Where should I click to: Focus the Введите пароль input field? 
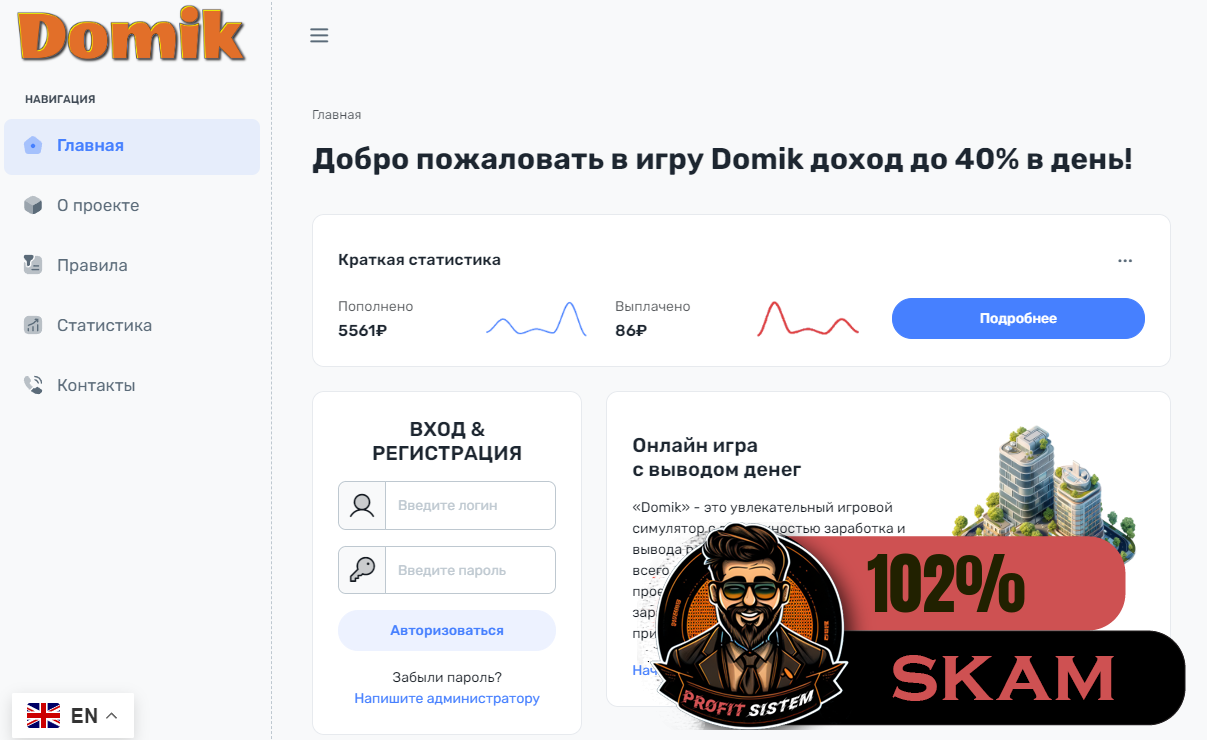pyautogui.click(x=470, y=570)
